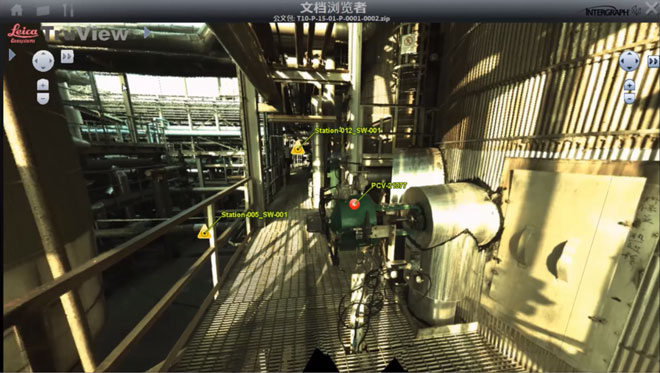
Task: Zoom out with the left minus button
Action: pos(43,98)
